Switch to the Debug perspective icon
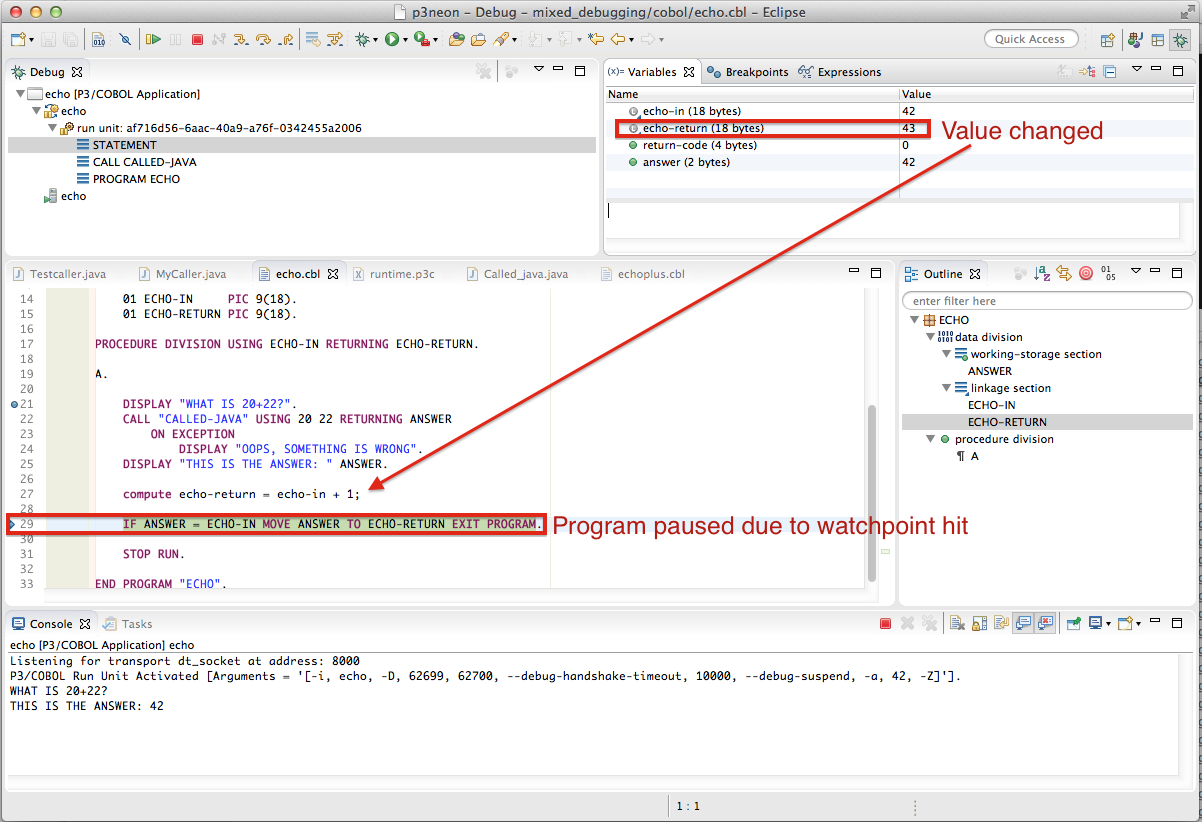Image resolution: width=1202 pixels, height=822 pixels. click(x=1180, y=40)
